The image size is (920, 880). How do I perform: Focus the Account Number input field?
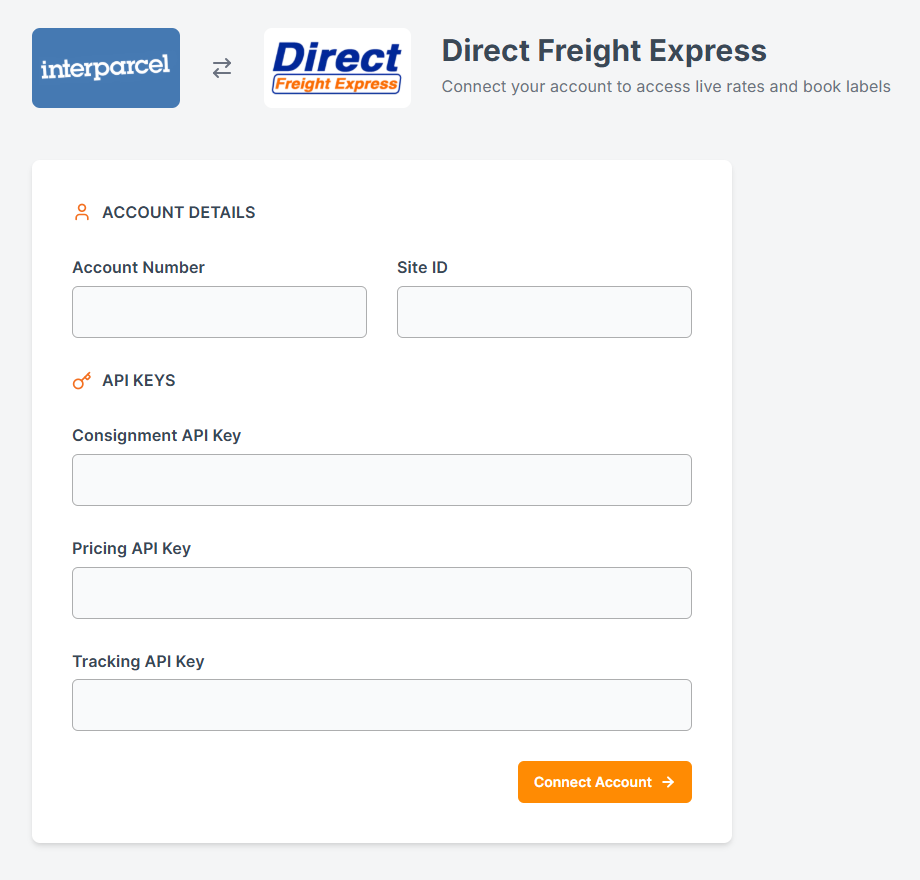pyautogui.click(x=219, y=312)
